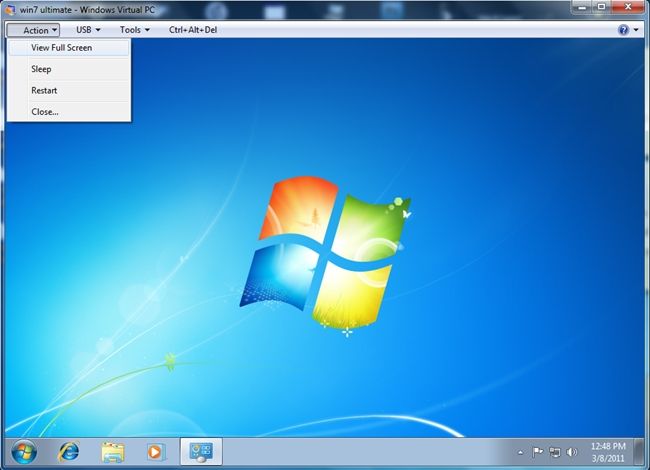Open the Tools menu dropdown
Image resolution: width=650 pixels, height=470 pixels.
tap(134, 30)
